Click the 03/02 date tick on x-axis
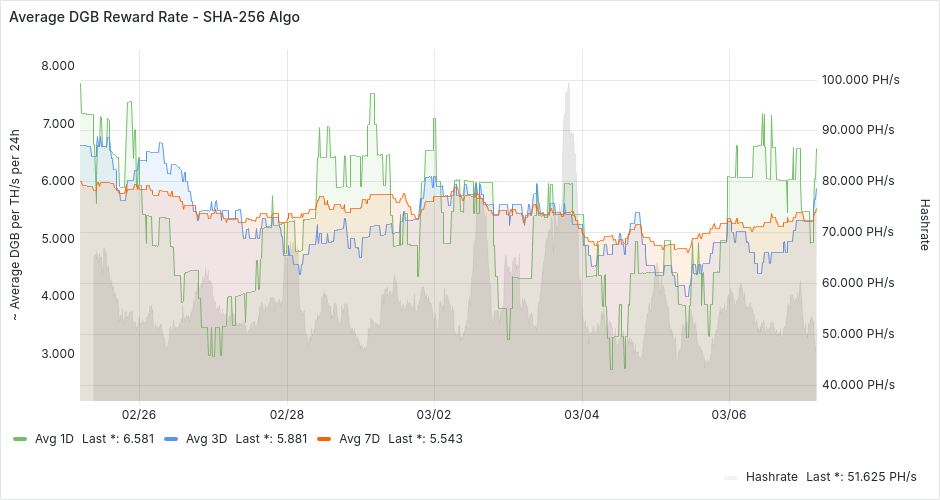 click(434, 414)
